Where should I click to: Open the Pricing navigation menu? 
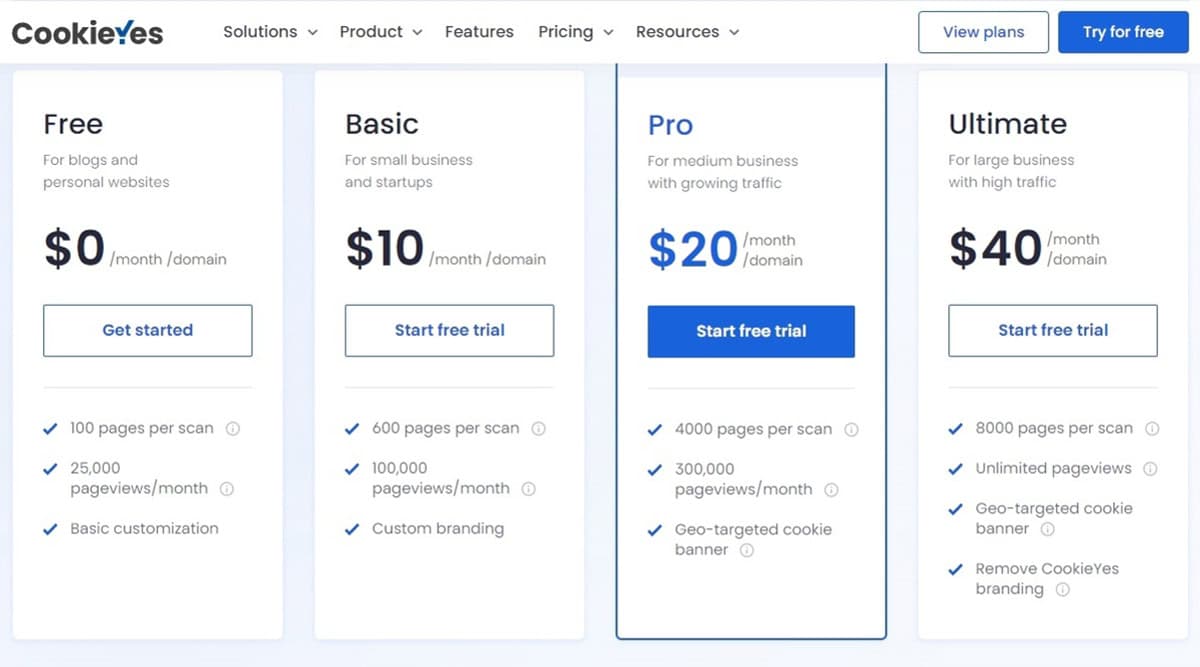tap(575, 32)
